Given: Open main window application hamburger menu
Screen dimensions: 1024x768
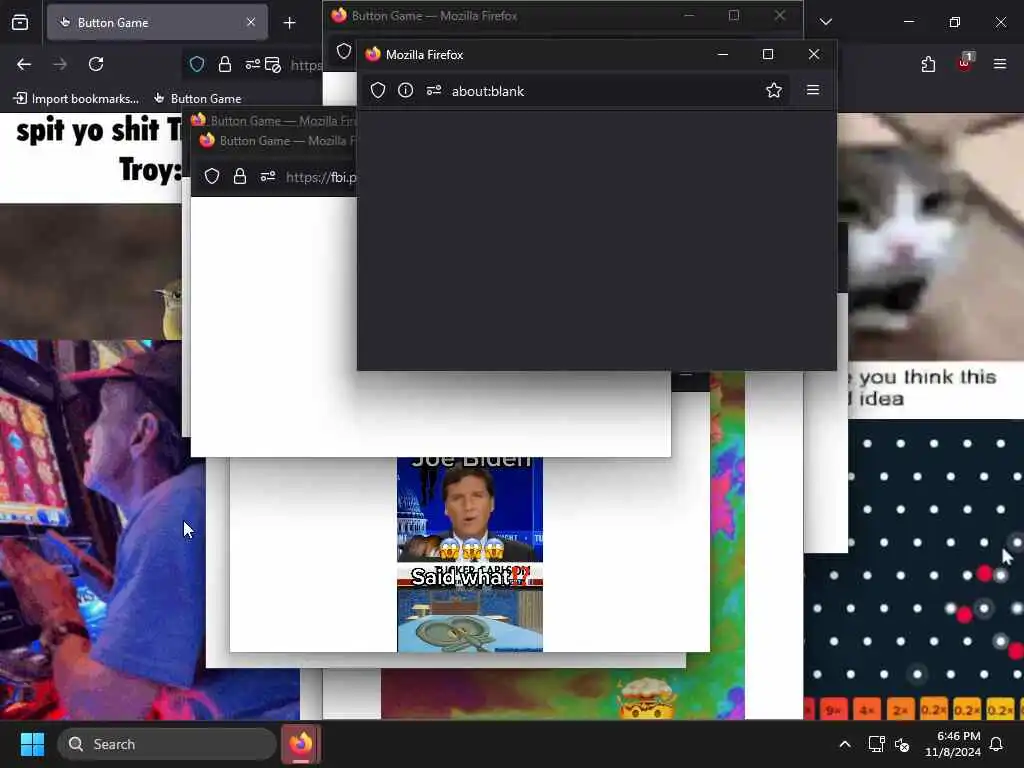Looking at the screenshot, I should (x=1000, y=64).
